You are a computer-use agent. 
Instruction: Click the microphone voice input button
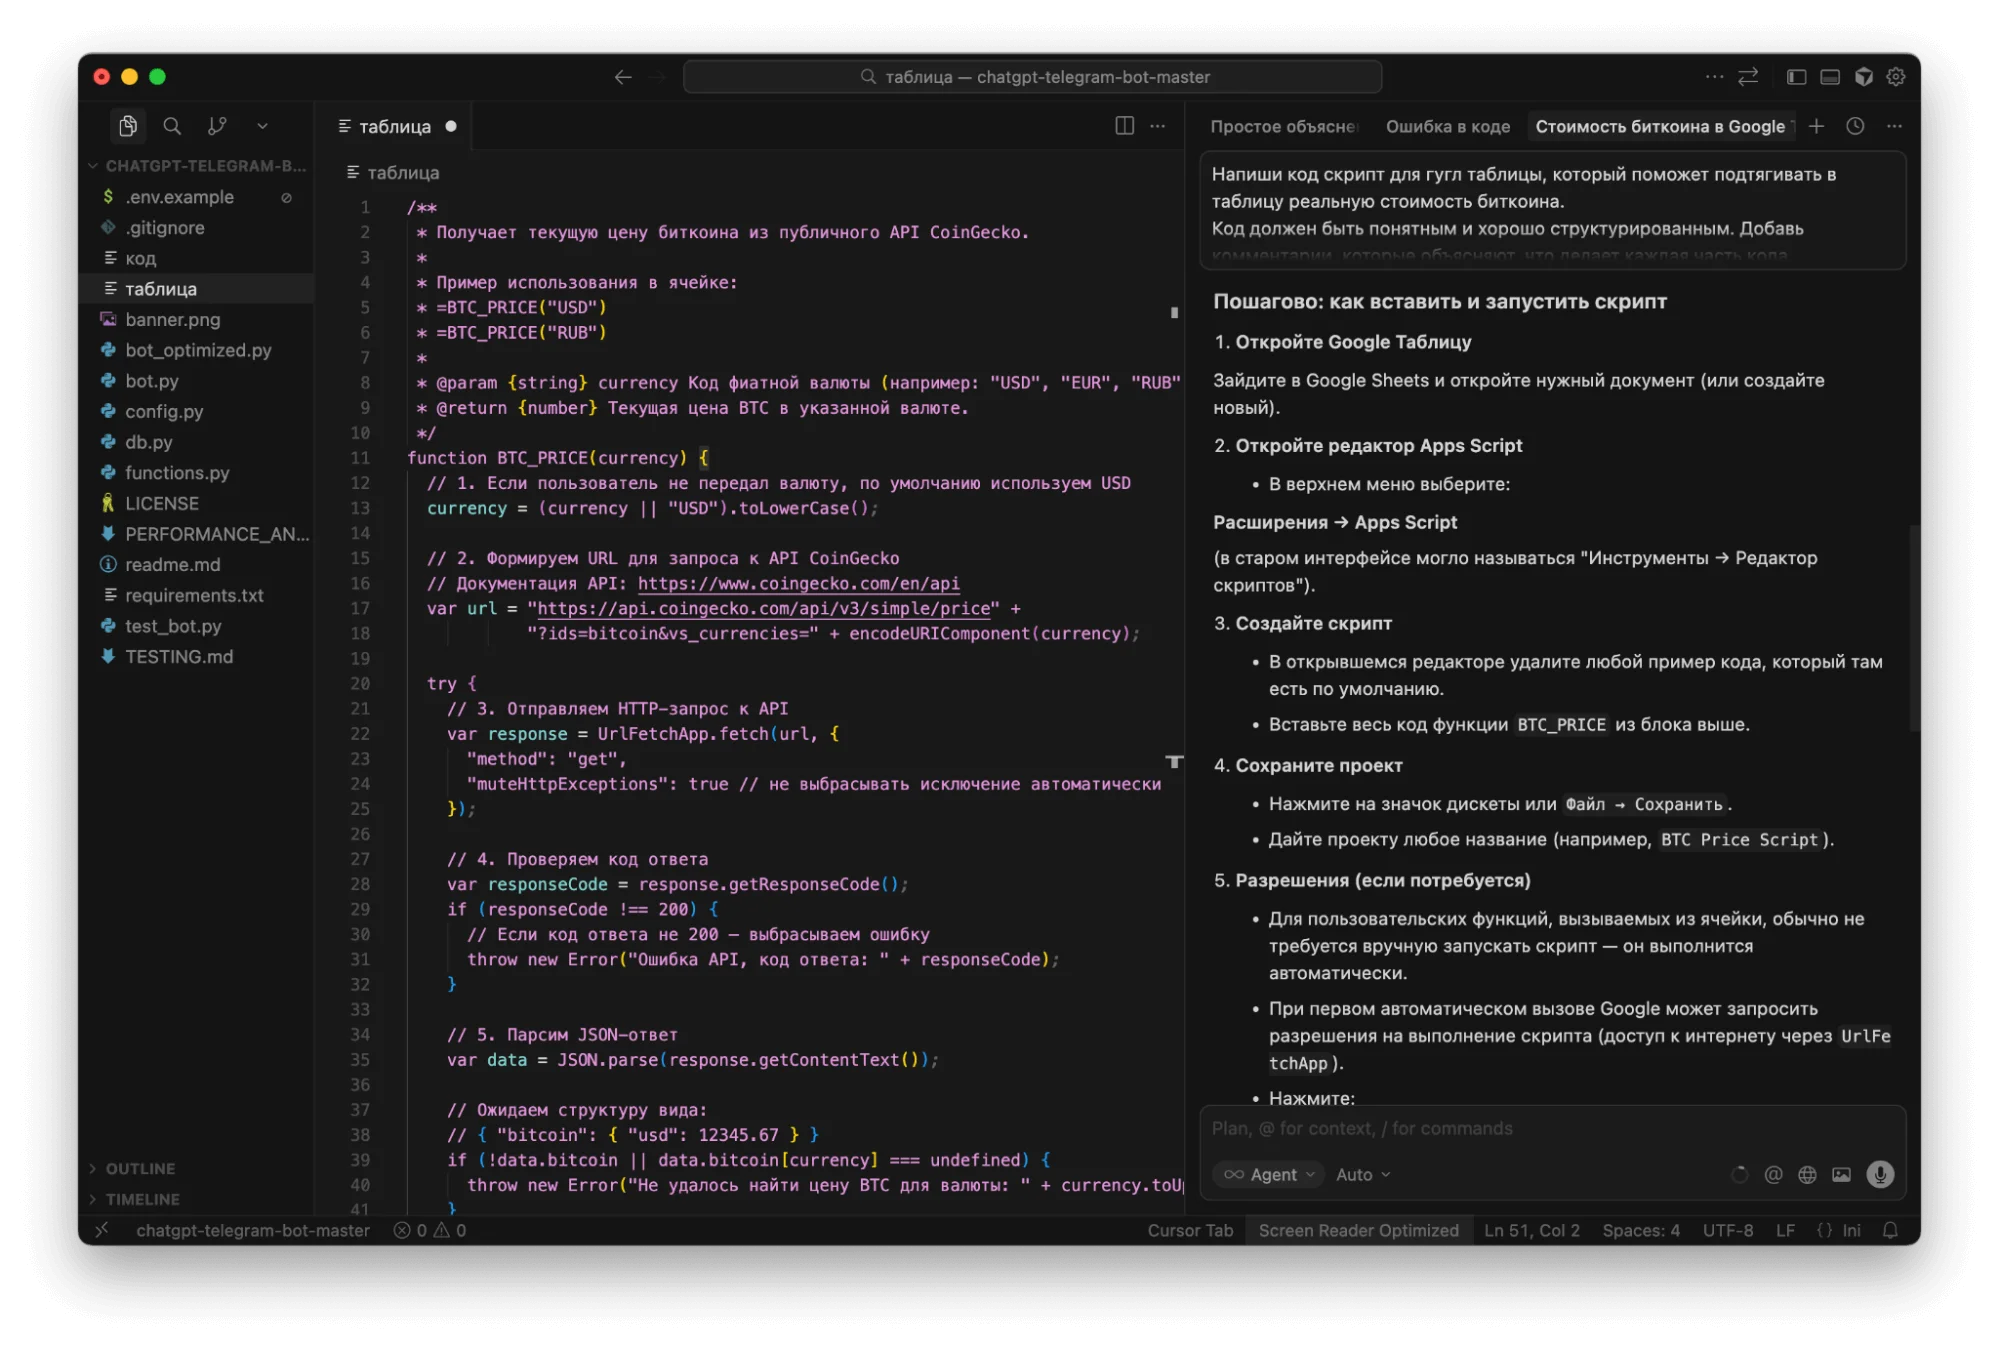coord(1880,1174)
